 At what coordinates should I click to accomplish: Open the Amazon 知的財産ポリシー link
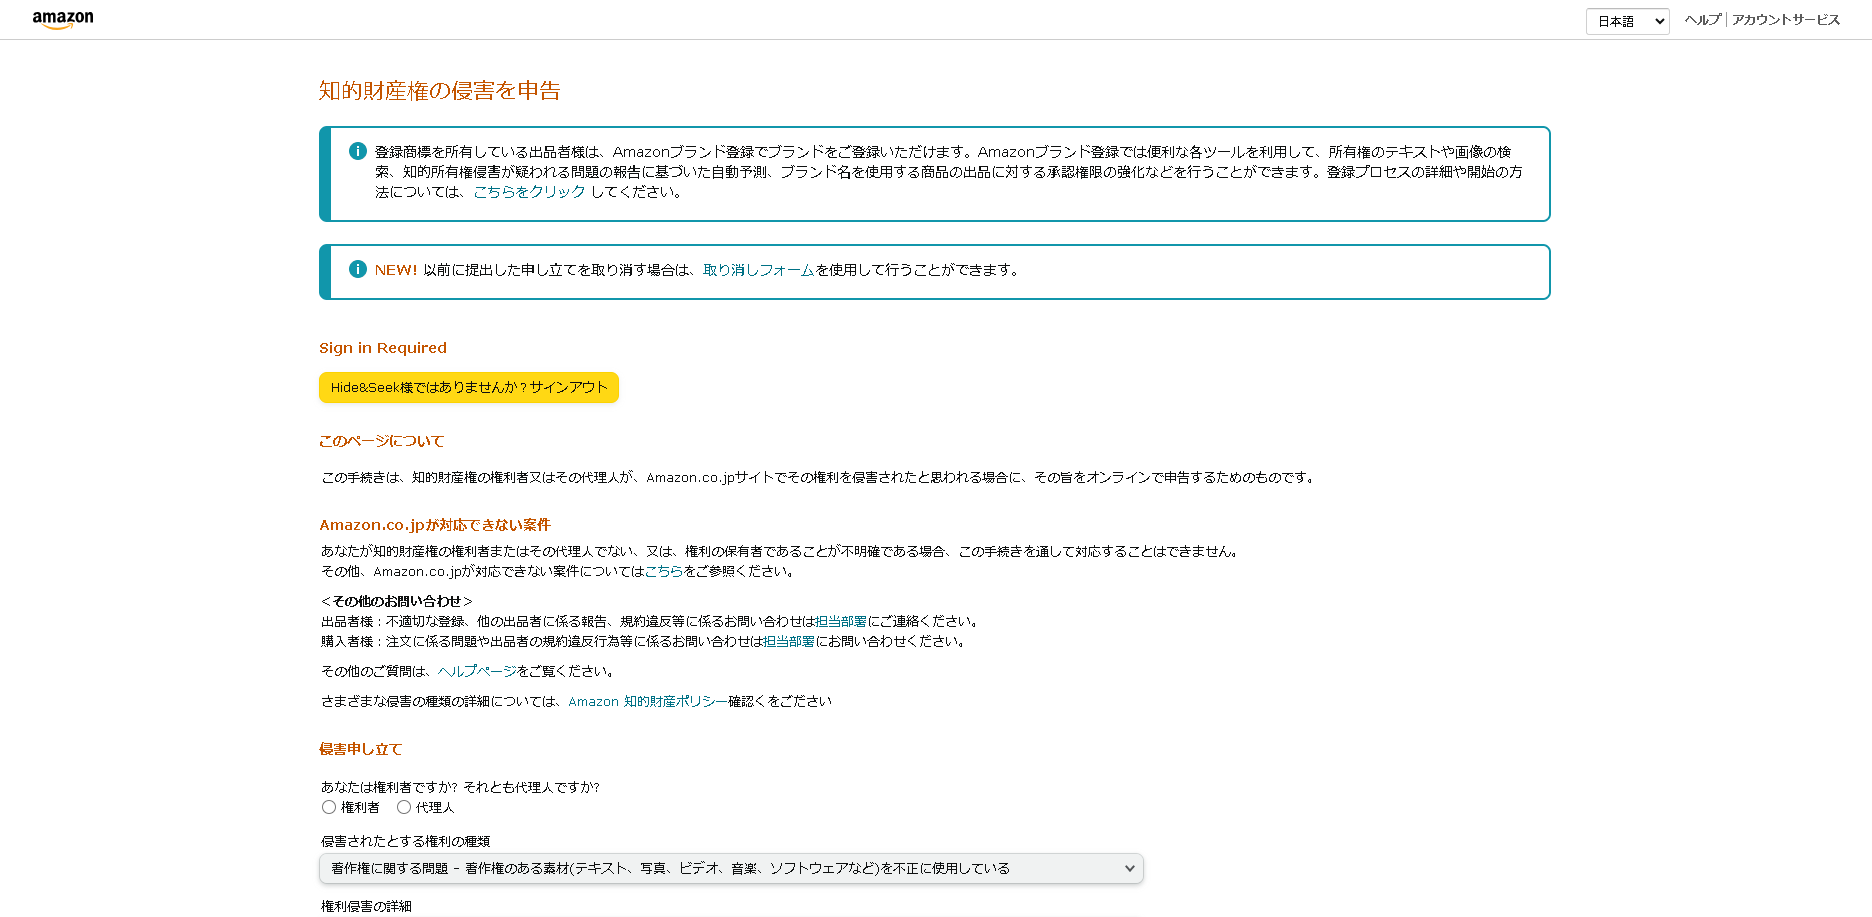tap(647, 702)
